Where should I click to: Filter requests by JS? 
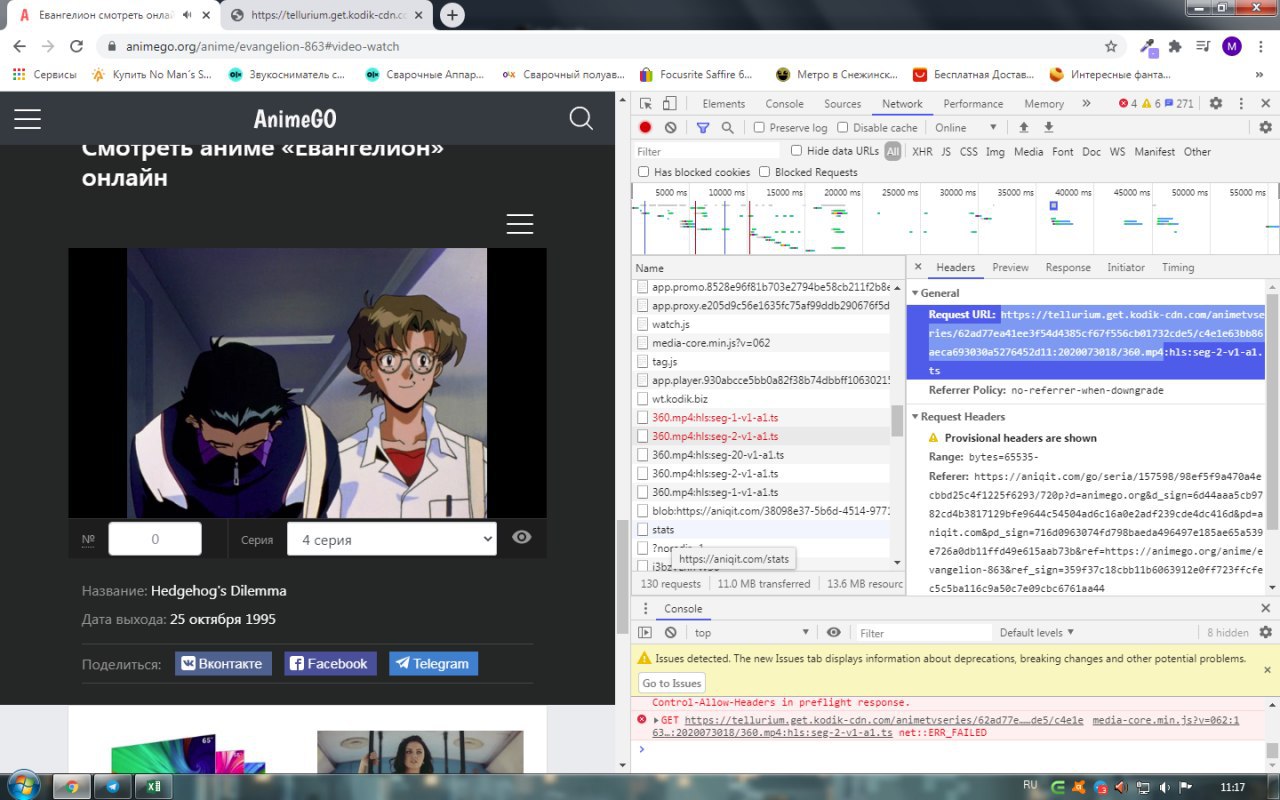[x=946, y=152]
